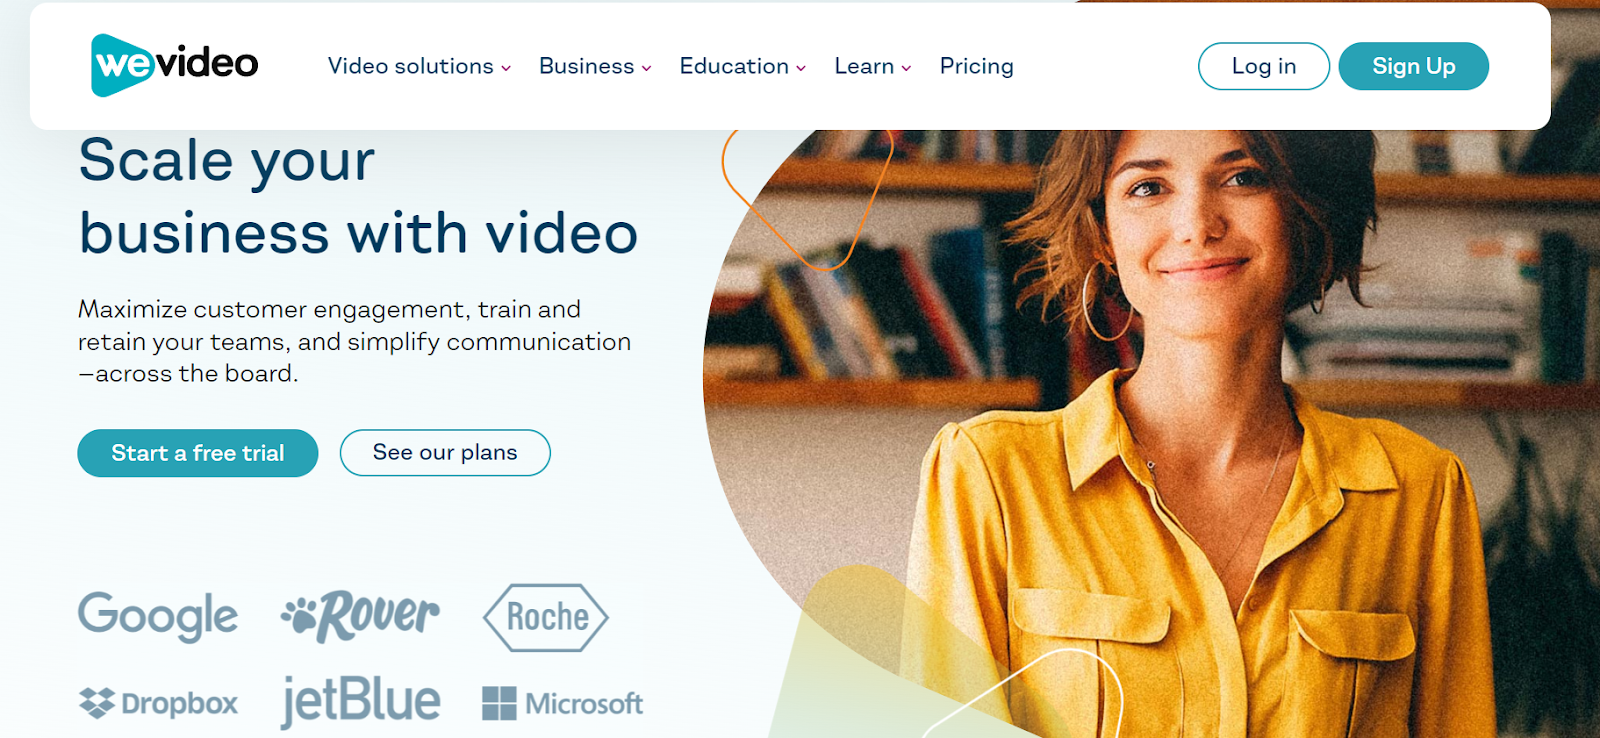The height and width of the screenshot is (738, 1600).
Task: Go to the Pricing page
Action: tap(977, 66)
